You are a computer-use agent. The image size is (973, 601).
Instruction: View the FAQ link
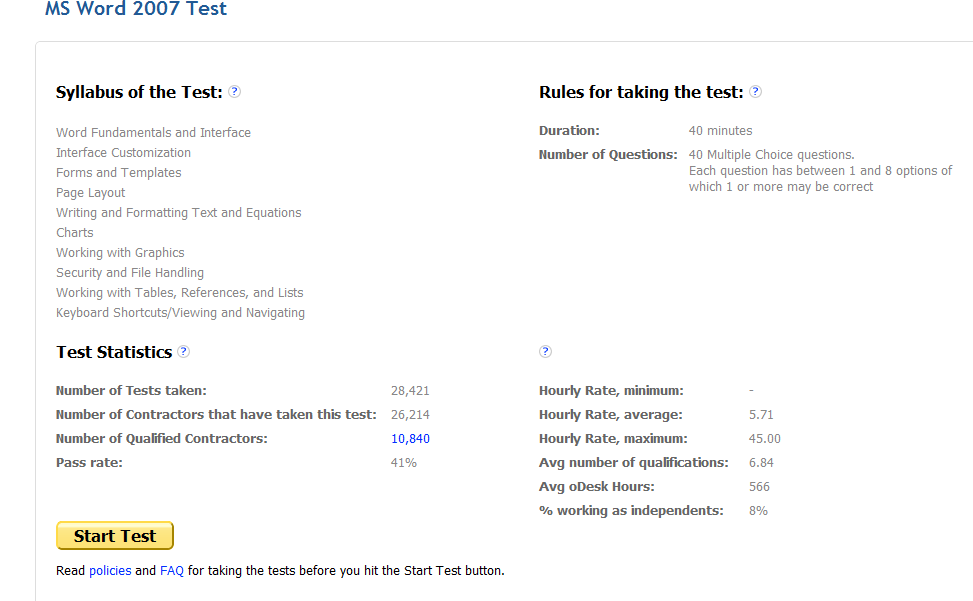(x=171, y=570)
